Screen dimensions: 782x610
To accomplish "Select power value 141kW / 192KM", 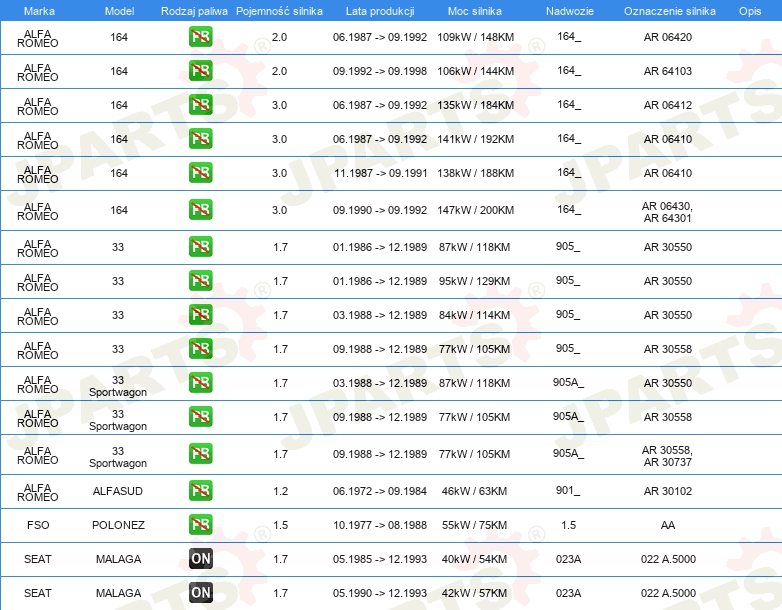I will click(x=475, y=139).
